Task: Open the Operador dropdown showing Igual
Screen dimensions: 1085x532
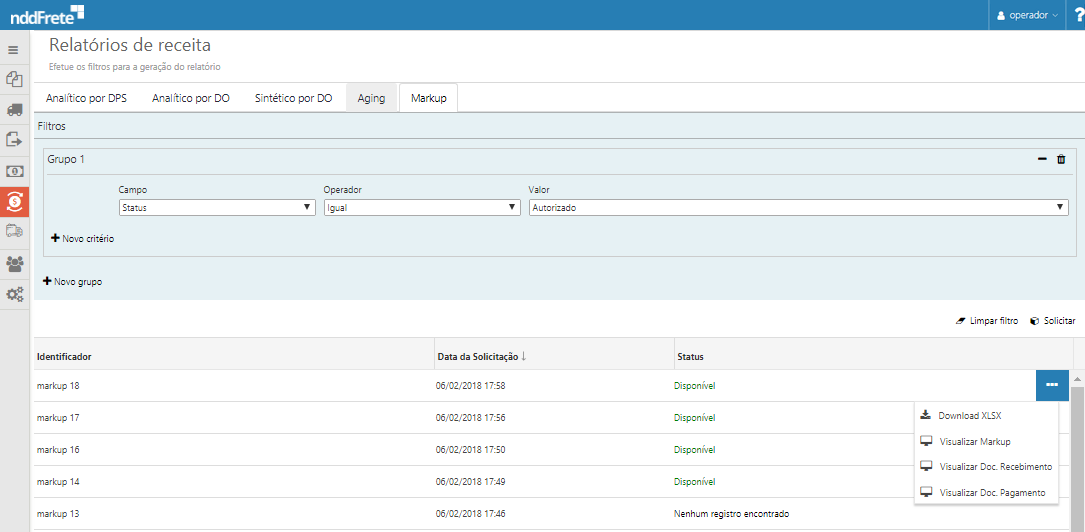Action: pyautogui.click(x=422, y=208)
